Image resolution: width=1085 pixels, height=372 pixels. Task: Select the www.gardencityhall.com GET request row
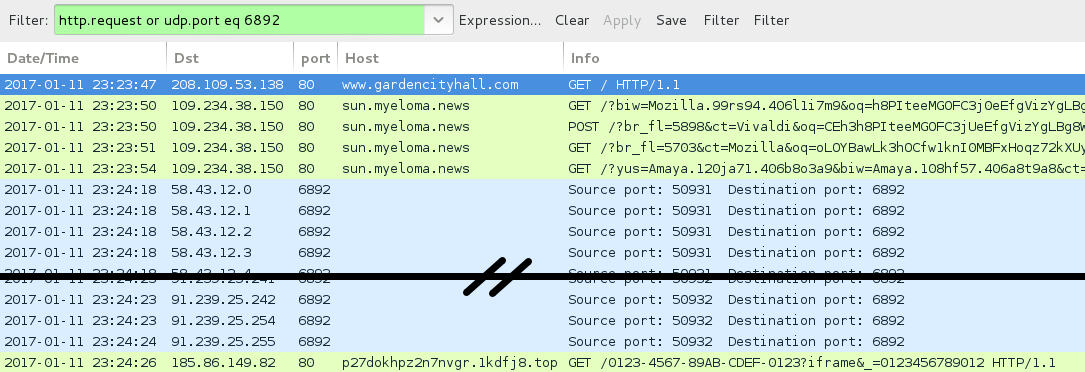click(x=542, y=84)
